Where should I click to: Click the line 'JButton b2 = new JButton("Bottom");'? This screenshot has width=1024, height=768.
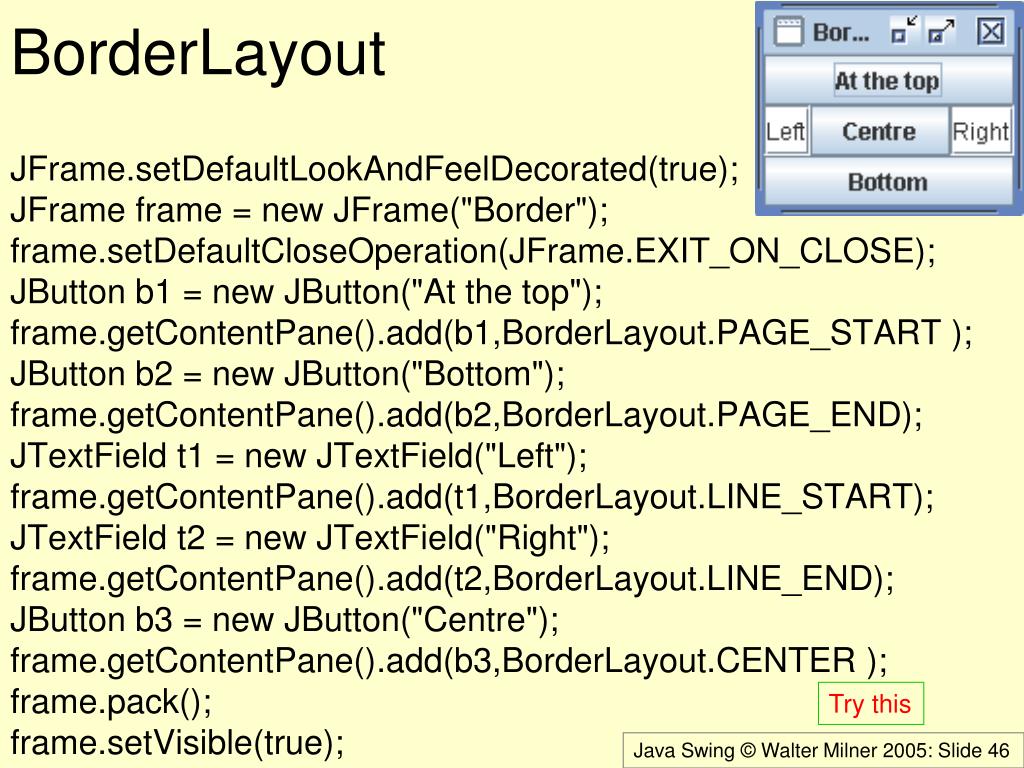(288, 374)
